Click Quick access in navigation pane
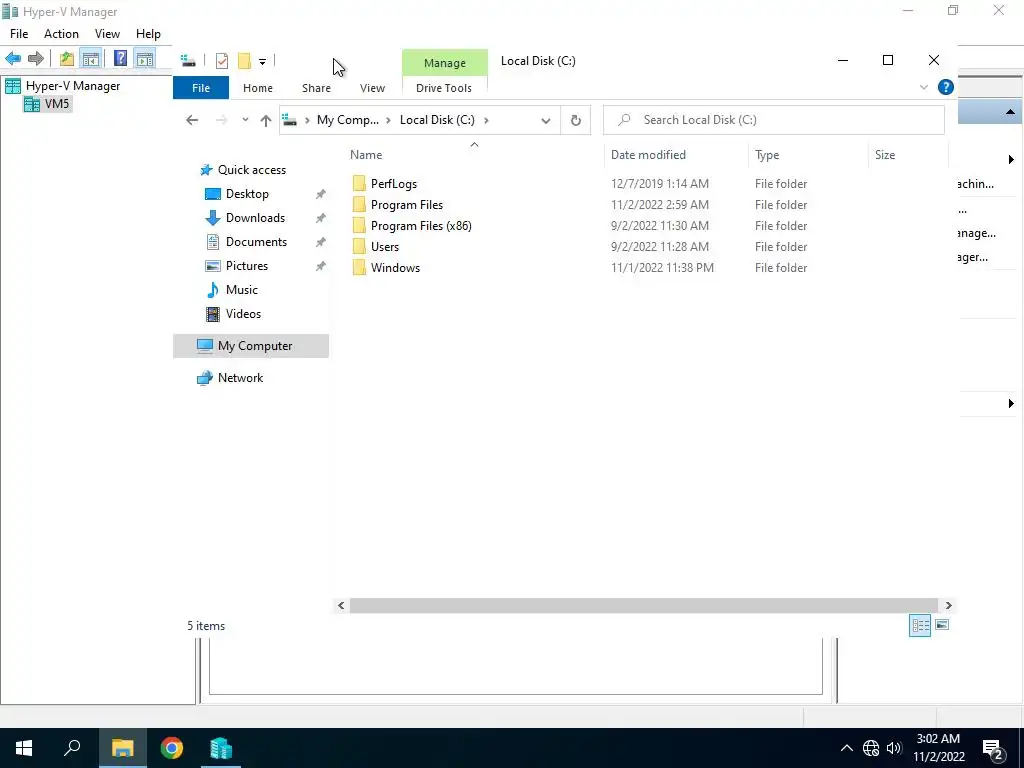This screenshot has height=768, width=1024. click(x=251, y=170)
